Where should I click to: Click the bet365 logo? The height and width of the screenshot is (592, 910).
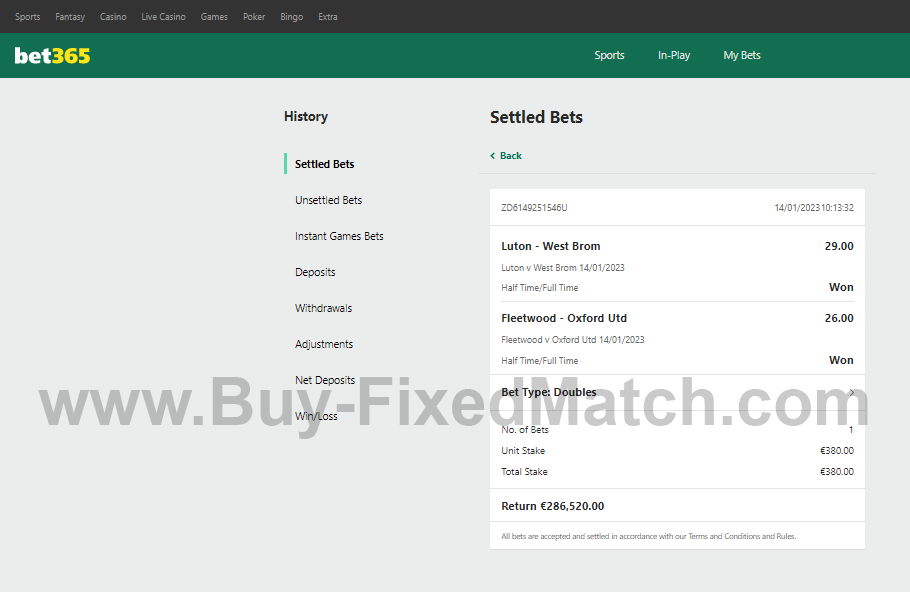(52, 56)
